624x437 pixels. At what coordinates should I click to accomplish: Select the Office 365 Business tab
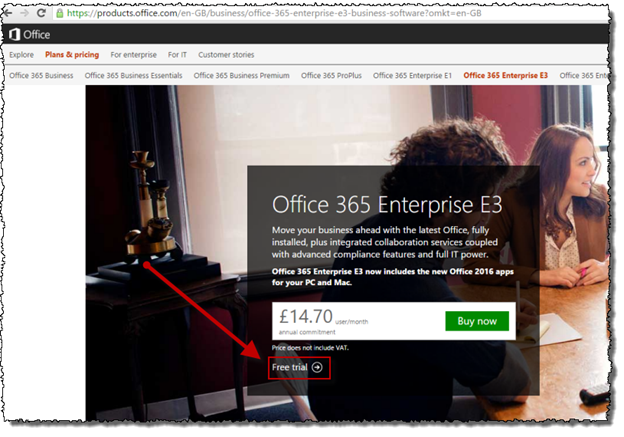point(41,75)
